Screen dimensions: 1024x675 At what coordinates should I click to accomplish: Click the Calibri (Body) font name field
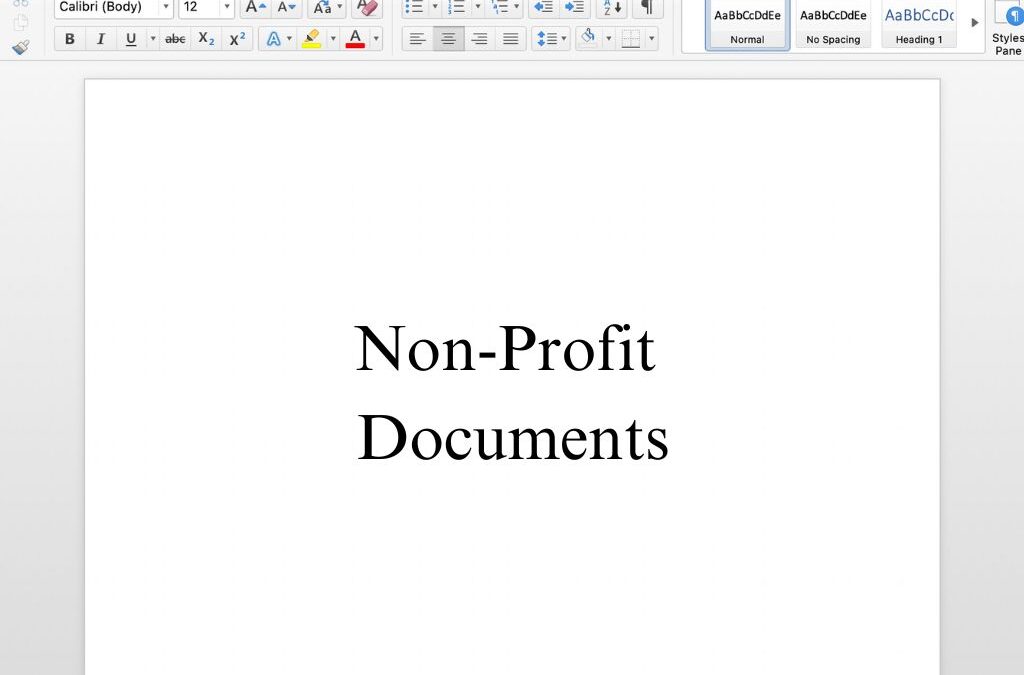tap(107, 7)
